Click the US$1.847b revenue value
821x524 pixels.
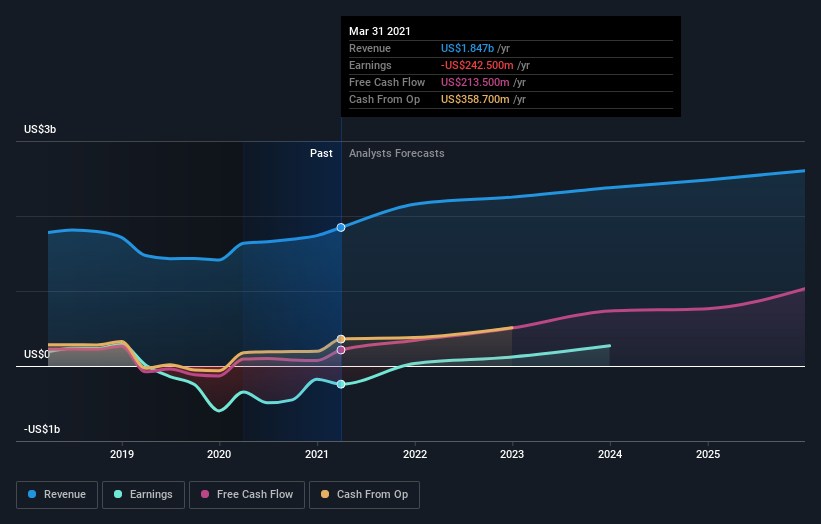[467, 48]
